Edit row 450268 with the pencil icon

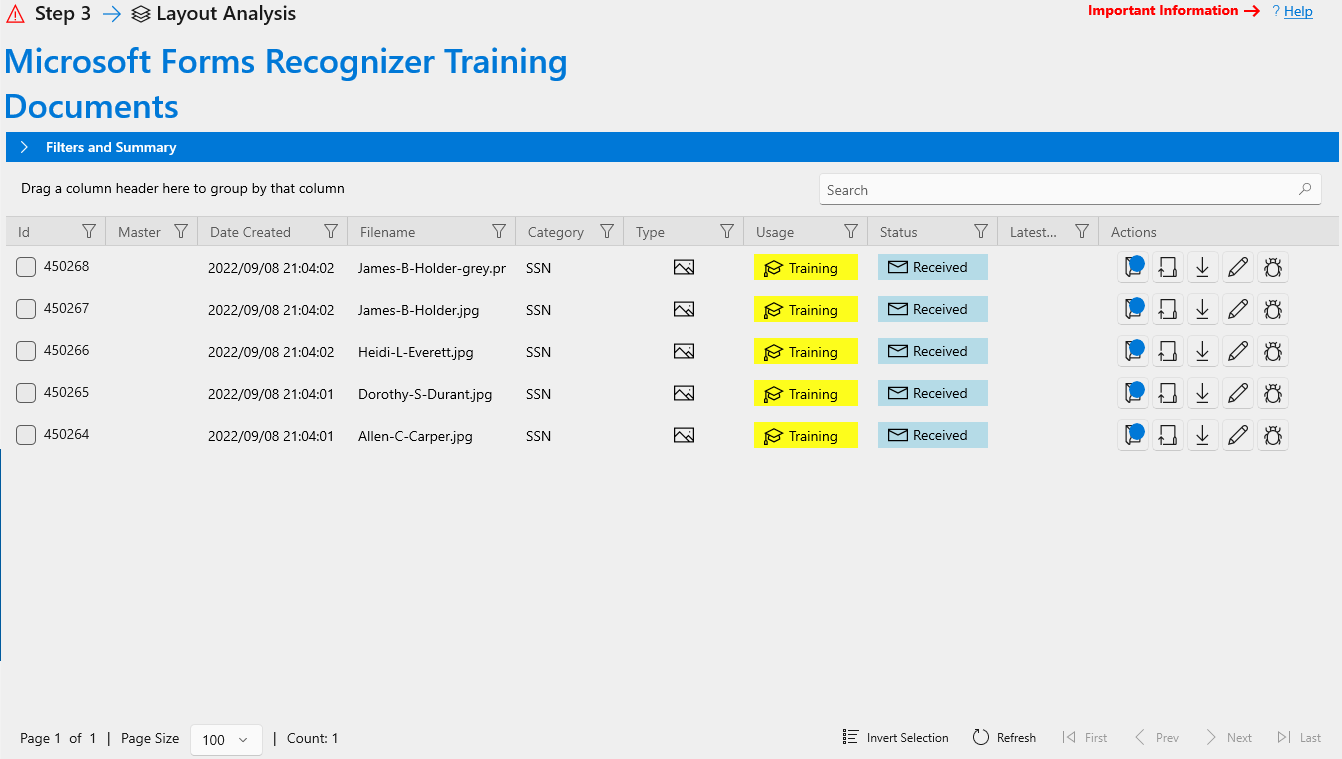(1238, 267)
